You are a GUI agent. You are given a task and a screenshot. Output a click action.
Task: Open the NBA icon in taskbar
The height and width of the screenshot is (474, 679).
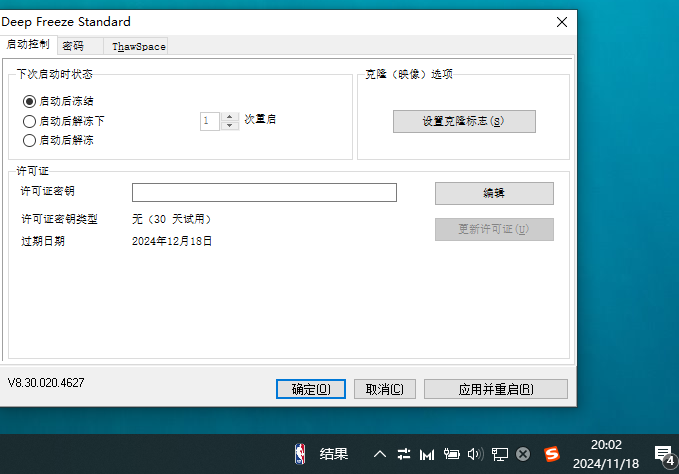pos(300,454)
